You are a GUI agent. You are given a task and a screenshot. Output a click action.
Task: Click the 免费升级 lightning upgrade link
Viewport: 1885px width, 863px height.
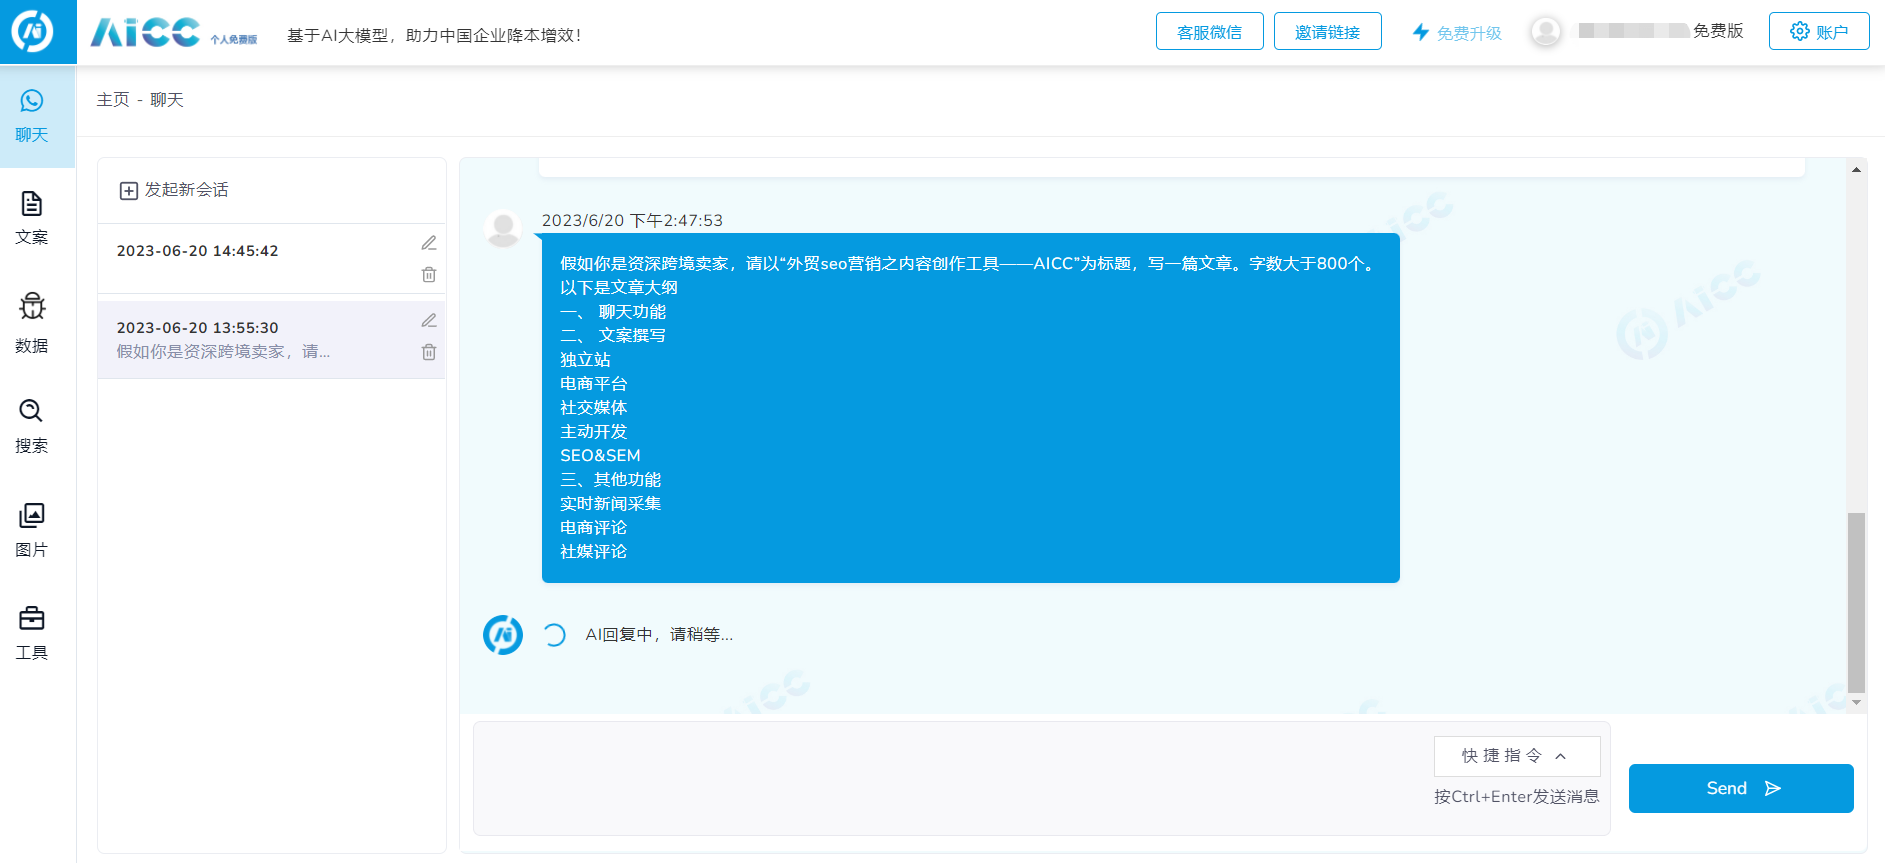[x=1457, y=33]
